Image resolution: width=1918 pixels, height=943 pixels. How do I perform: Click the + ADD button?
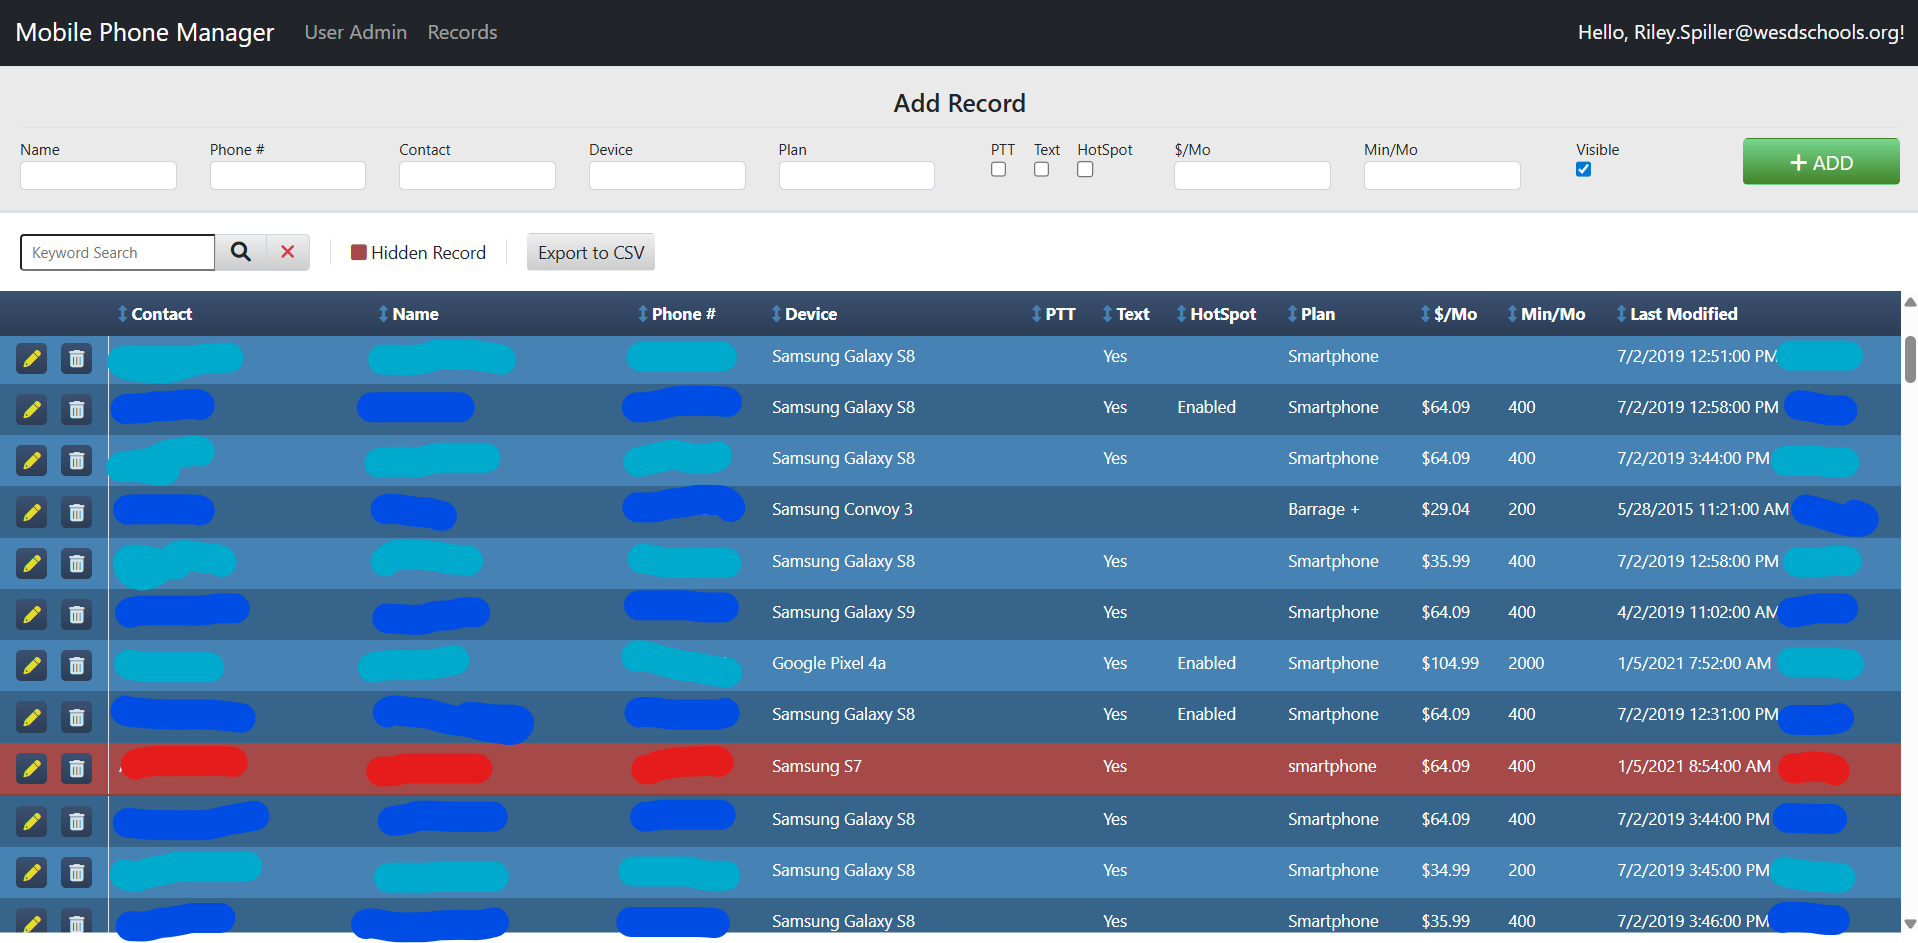(x=1821, y=161)
